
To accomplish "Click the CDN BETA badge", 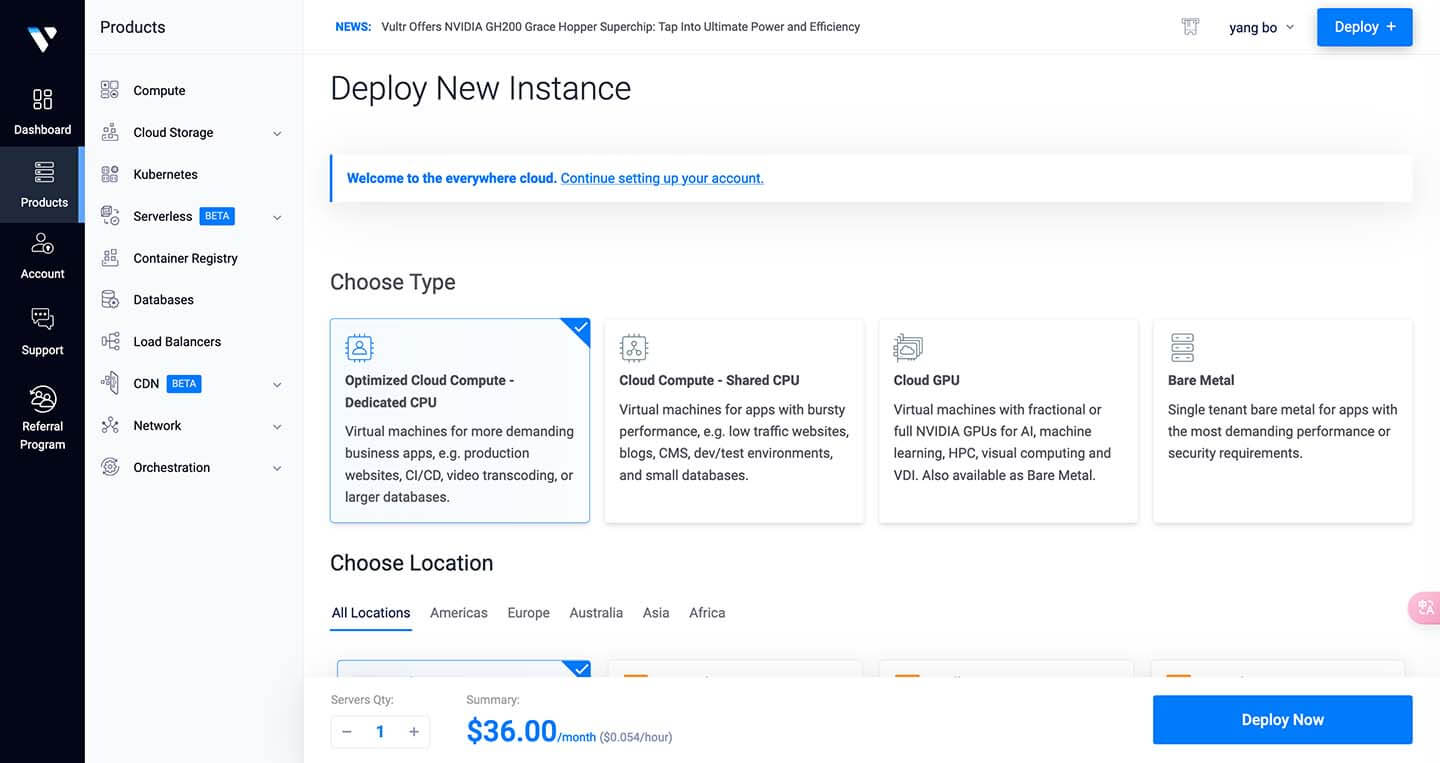I will click(184, 383).
